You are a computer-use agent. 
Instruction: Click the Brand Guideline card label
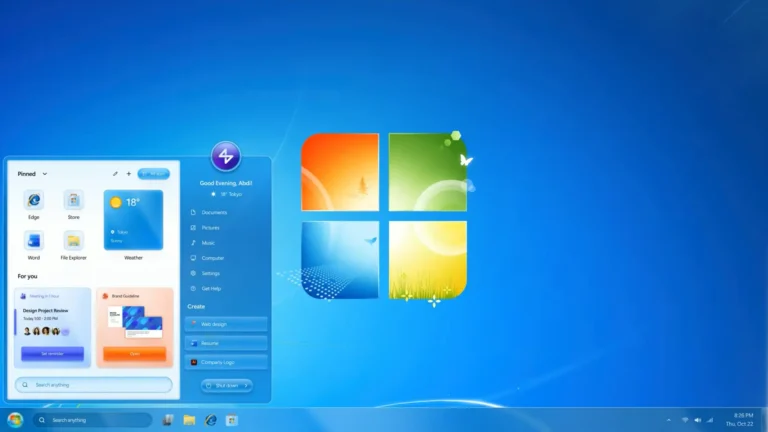click(x=125, y=296)
